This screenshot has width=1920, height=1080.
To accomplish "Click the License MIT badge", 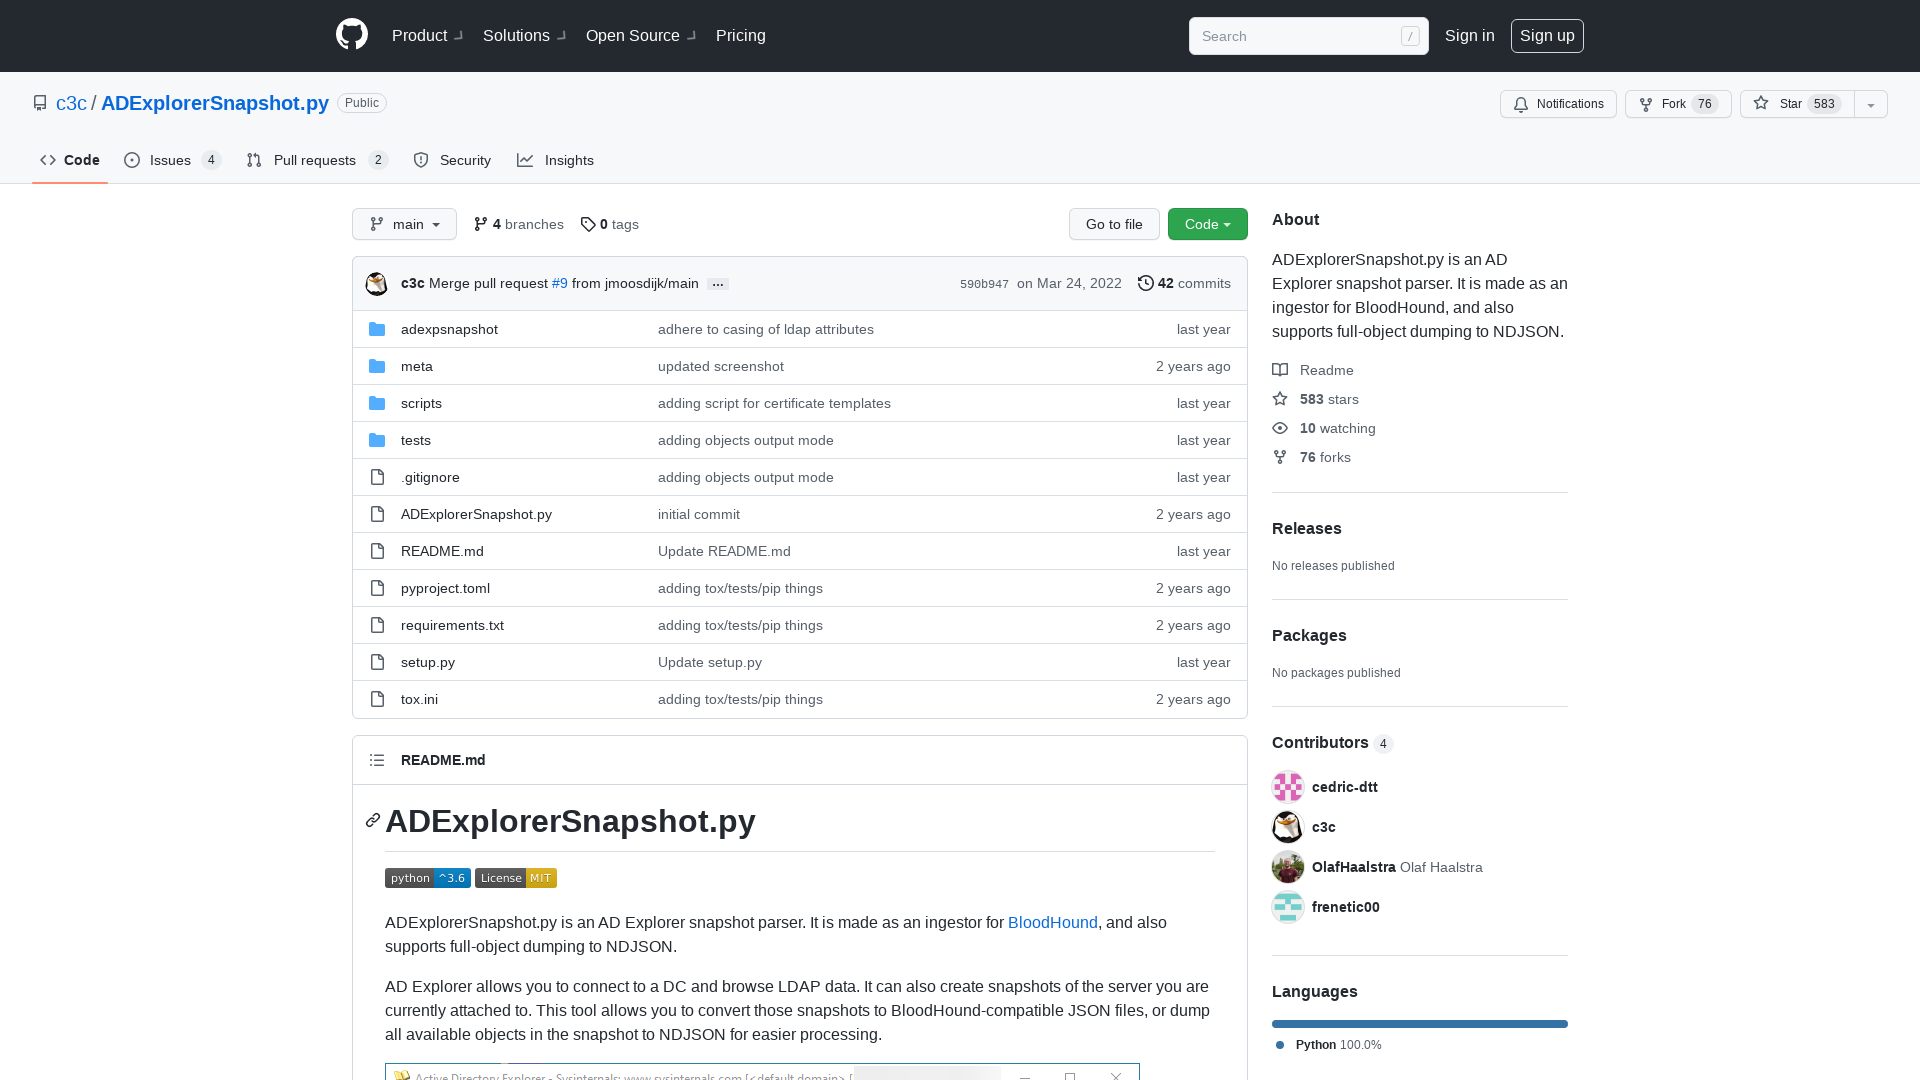I will 516,878.
